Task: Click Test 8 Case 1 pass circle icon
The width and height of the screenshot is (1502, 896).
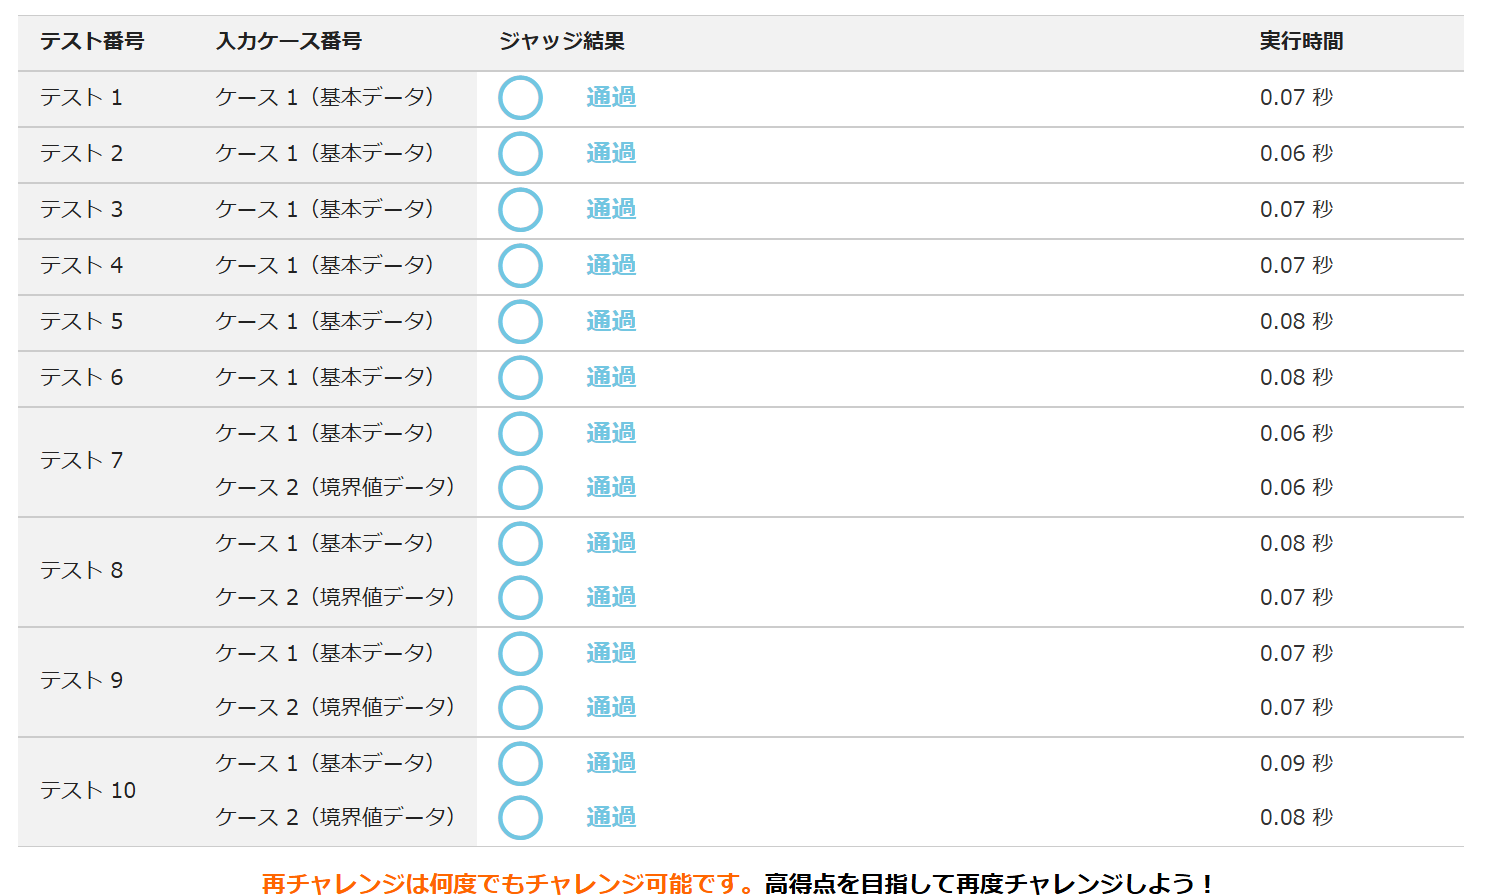Action: (521, 544)
